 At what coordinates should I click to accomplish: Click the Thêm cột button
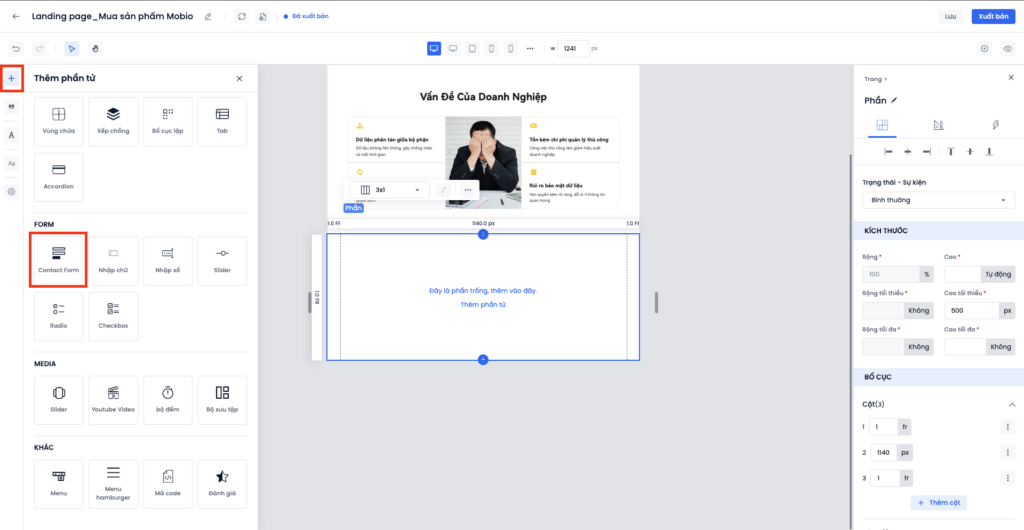(x=938, y=502)
